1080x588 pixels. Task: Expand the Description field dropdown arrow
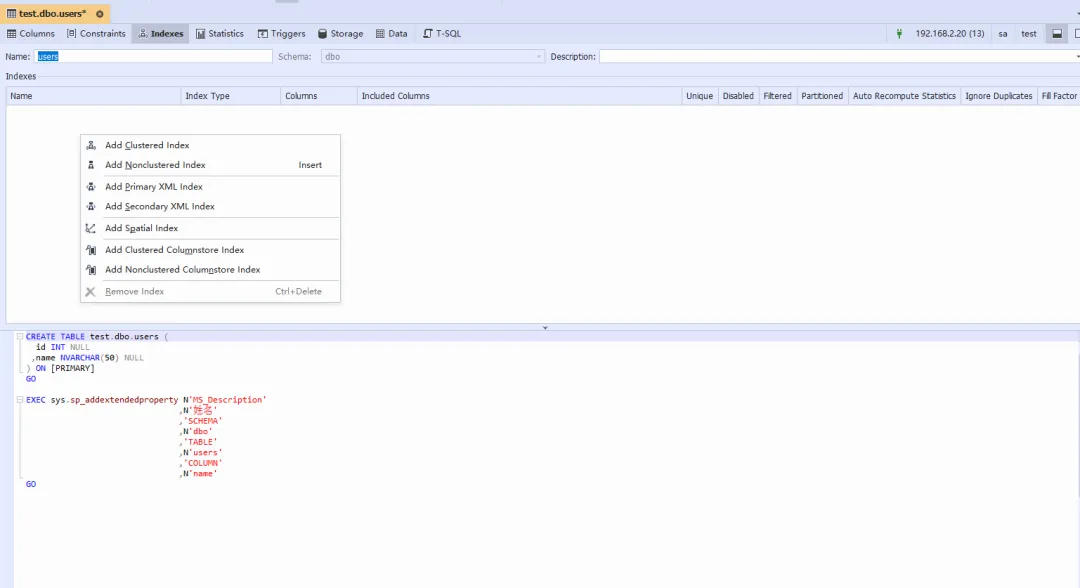[x=1076, y=57]
